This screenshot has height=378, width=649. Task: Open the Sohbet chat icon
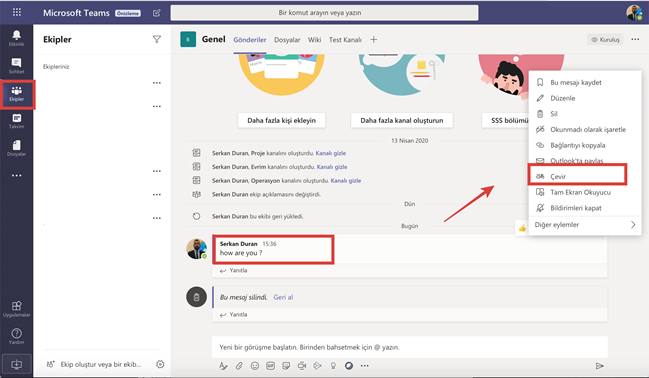point(17,65)
